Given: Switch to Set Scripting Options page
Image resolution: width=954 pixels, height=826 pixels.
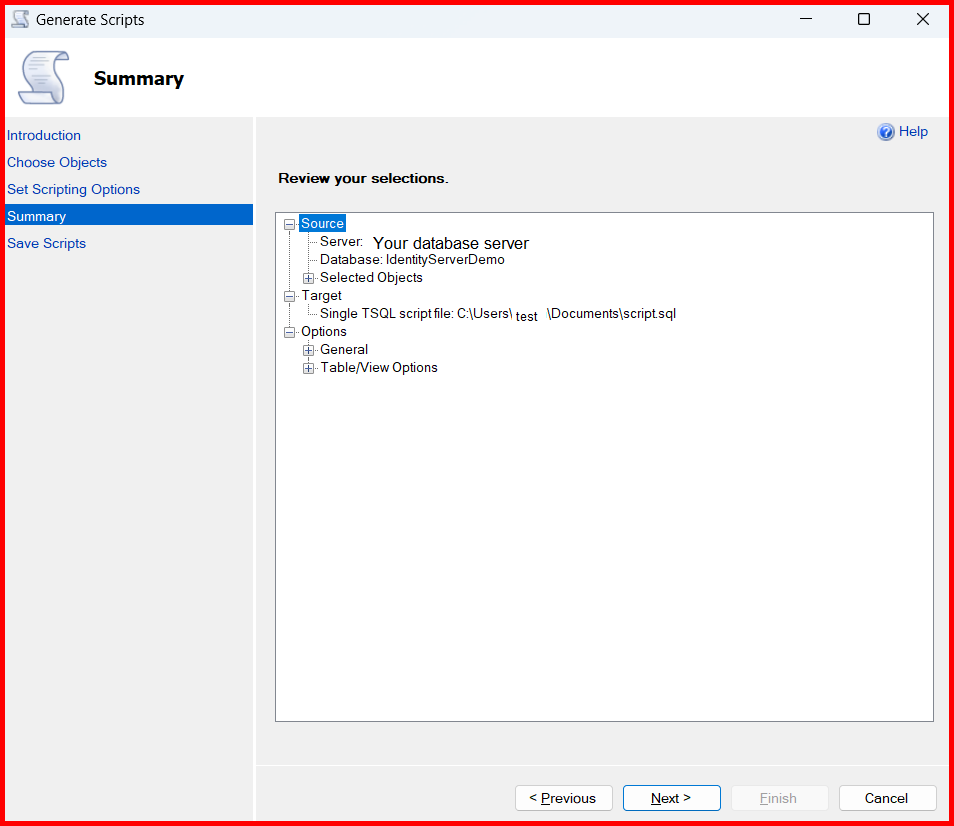Looking at the screenshot, I should [x=73, y=189].
